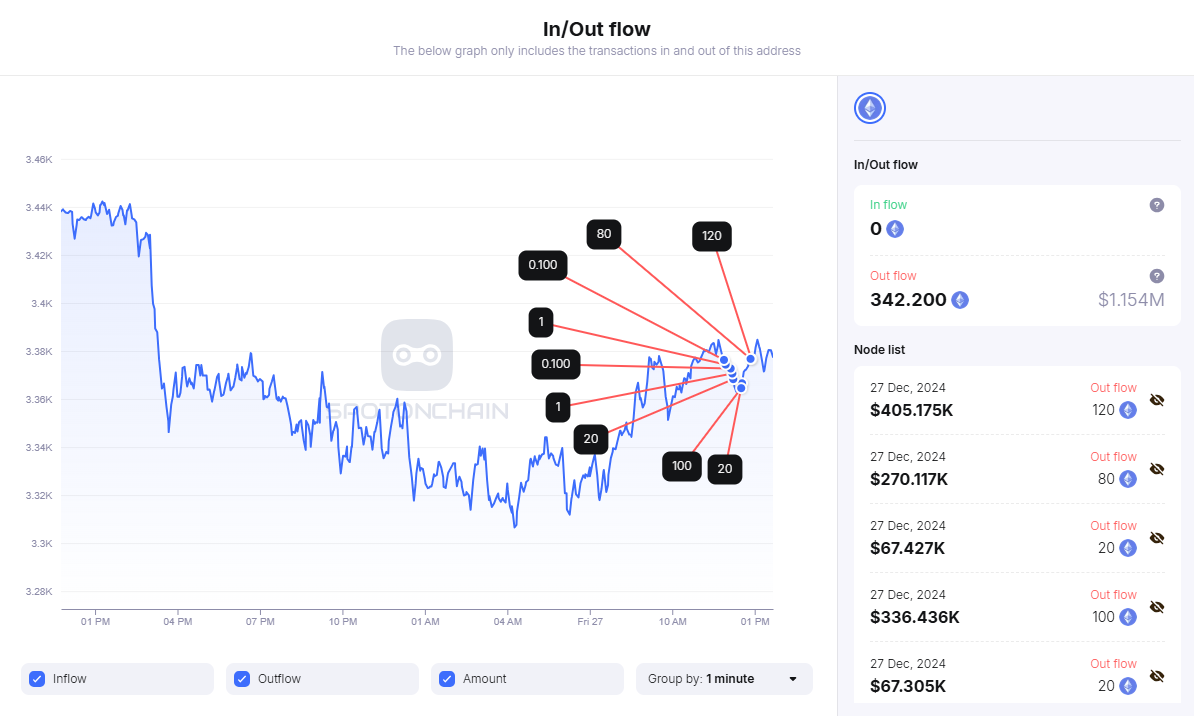Toggle visibility of the $336.436K node
The image size is (1194, 716).
pos(1157,607)
